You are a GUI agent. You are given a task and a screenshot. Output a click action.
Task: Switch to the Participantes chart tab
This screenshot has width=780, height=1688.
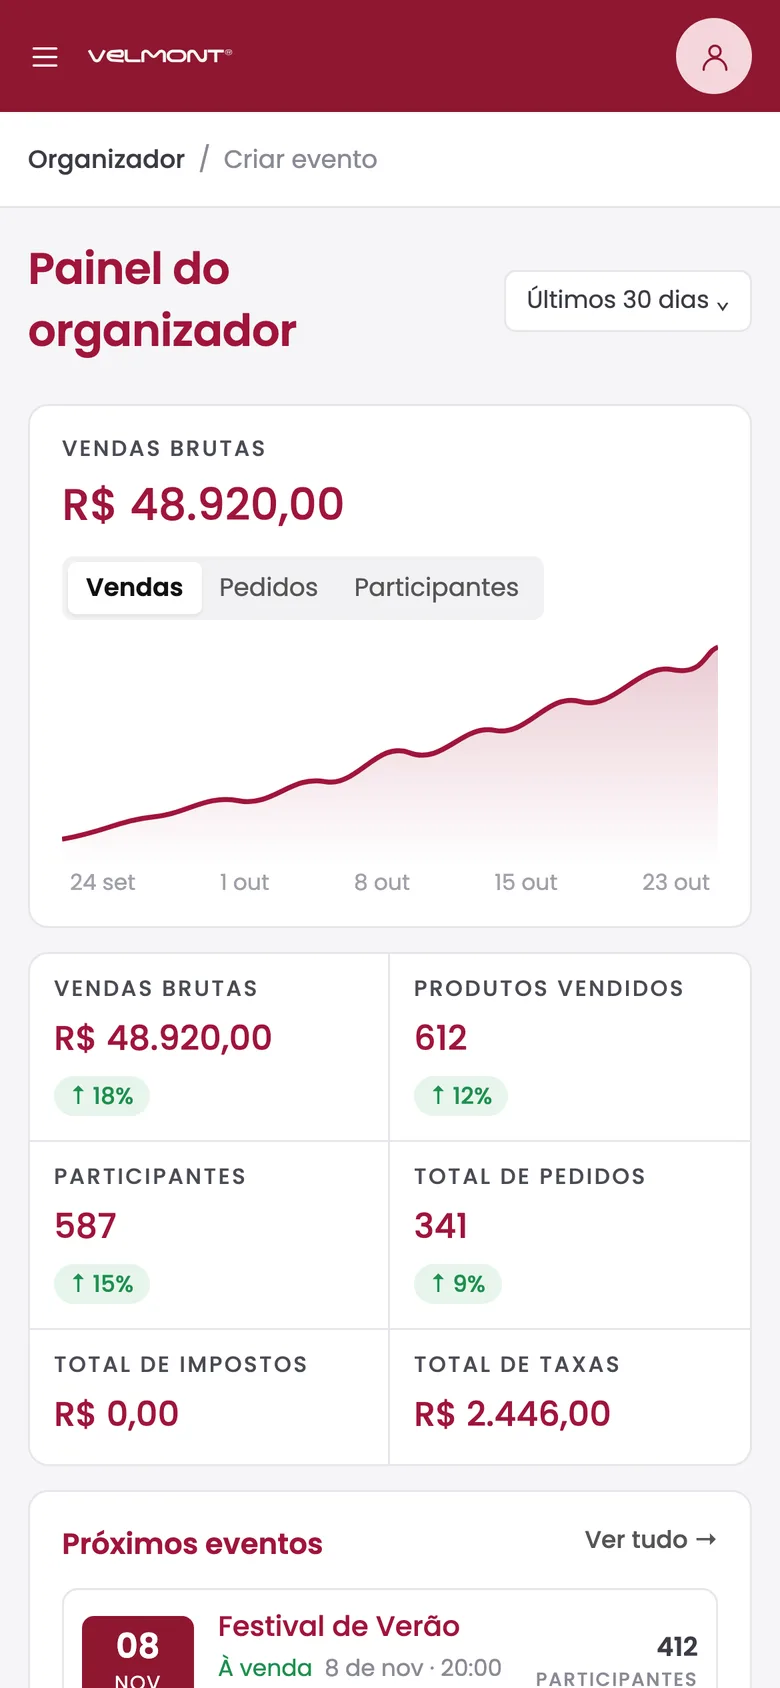[x=436, y=588]
